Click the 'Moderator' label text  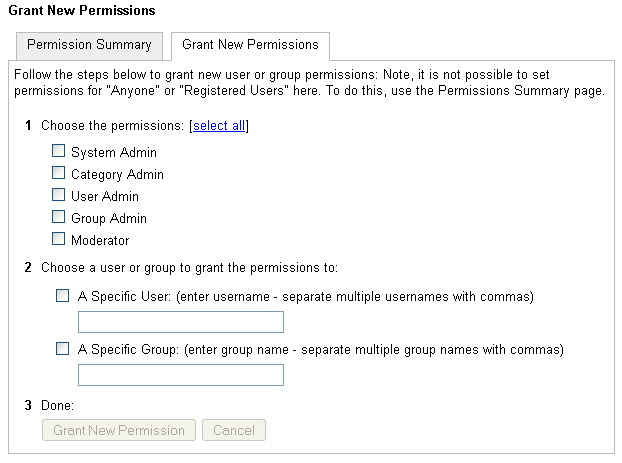coord(100,241)
